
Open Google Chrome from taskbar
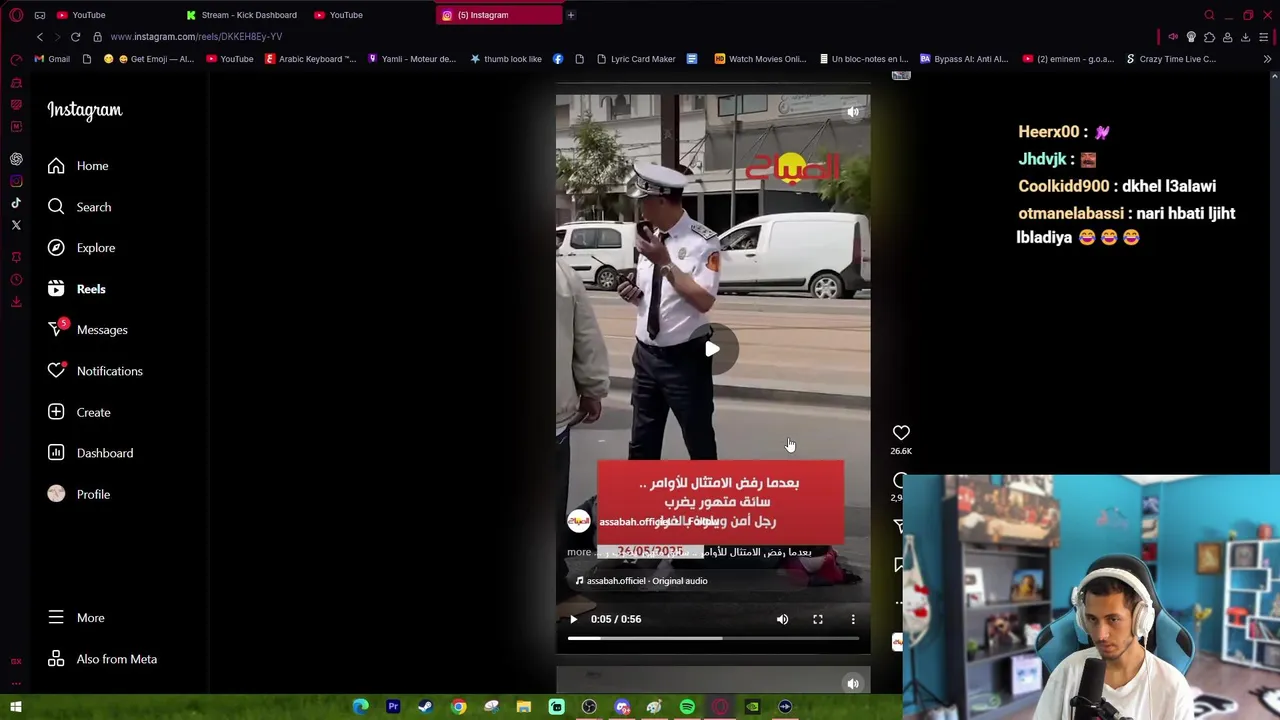[458, 707]
